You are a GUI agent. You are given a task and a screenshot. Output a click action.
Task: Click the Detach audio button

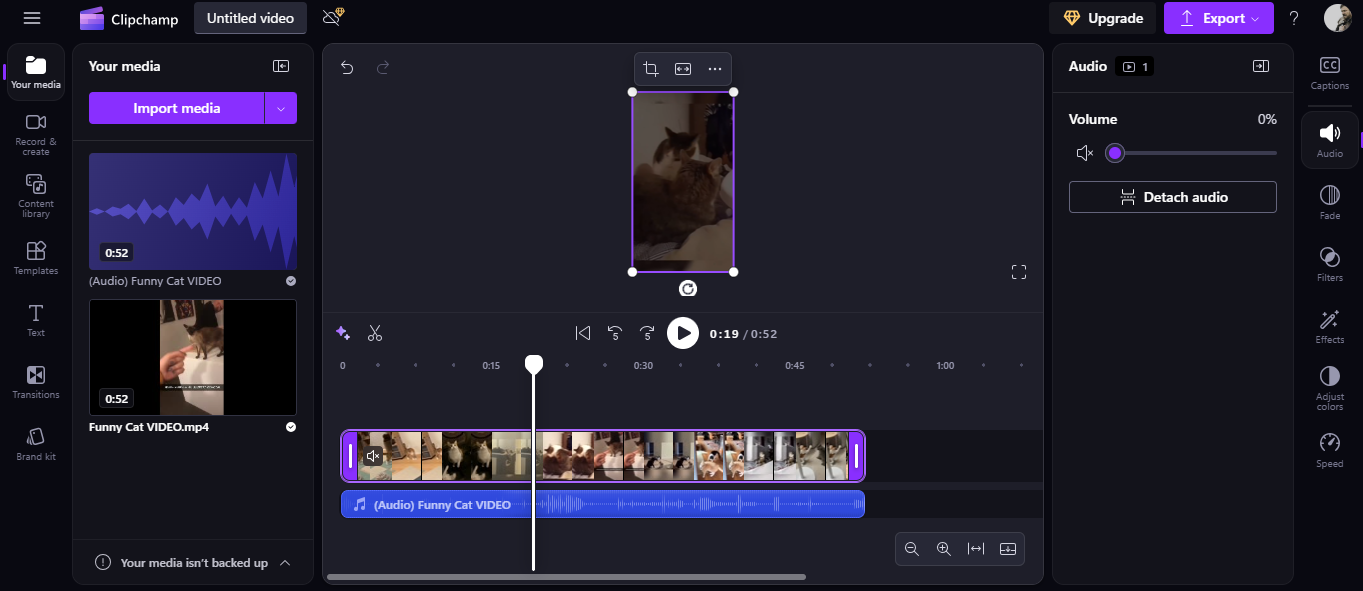pos(1172,196)
